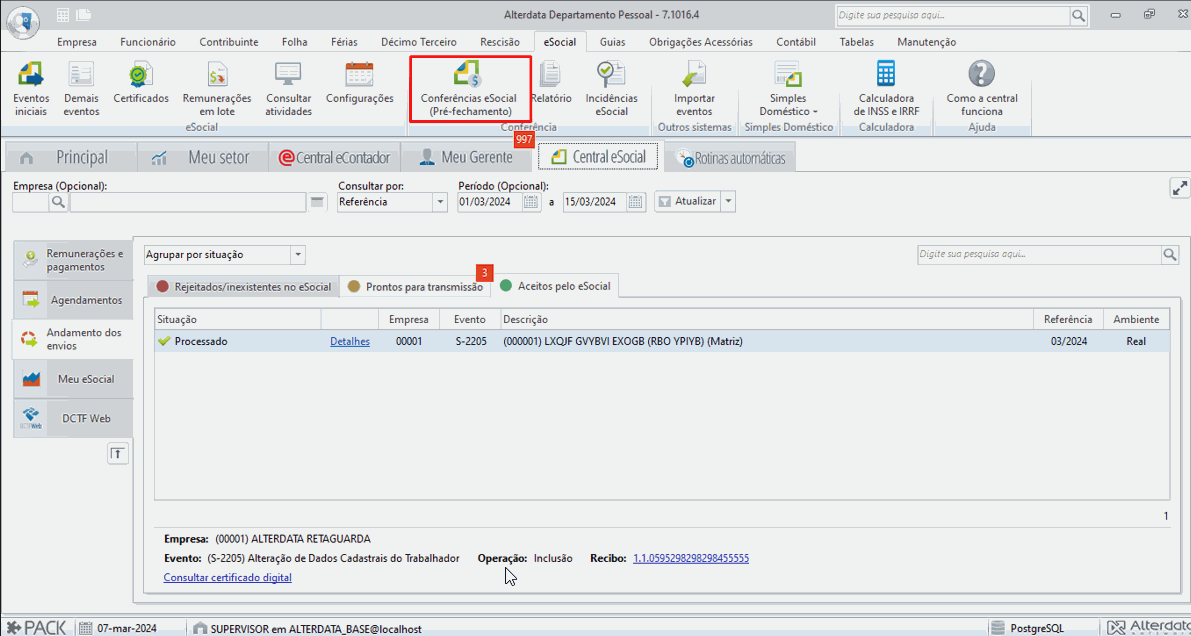
Task: Open the Meu Gerente tab
Action: (466, 157)
